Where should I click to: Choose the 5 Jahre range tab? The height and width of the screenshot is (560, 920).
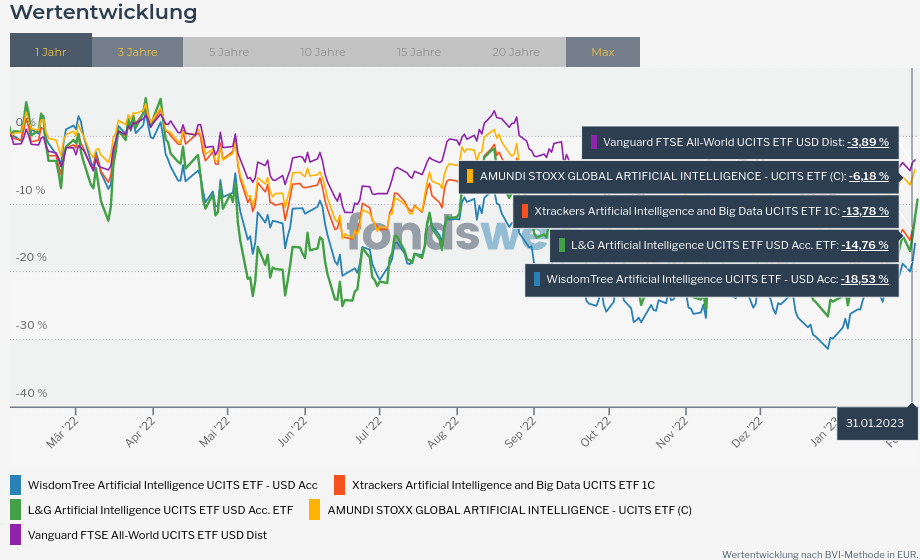pyautogui.click(x=229, y=52)
